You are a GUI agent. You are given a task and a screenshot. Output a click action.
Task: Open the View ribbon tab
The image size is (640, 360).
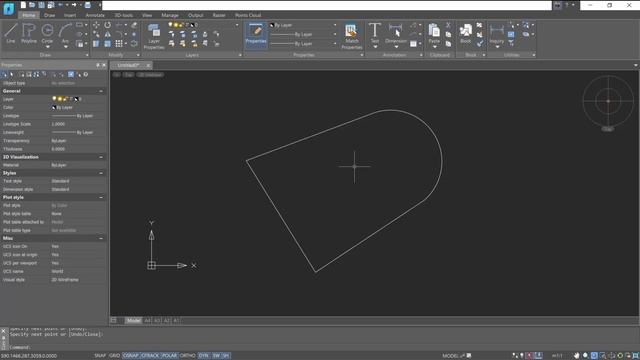tap(147, 15)
